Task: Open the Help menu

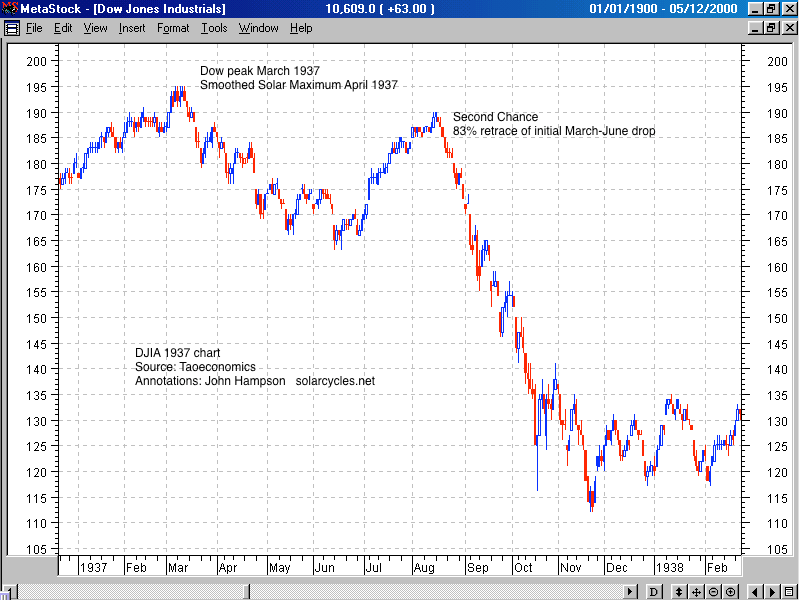Action: [x=301, y=28]
